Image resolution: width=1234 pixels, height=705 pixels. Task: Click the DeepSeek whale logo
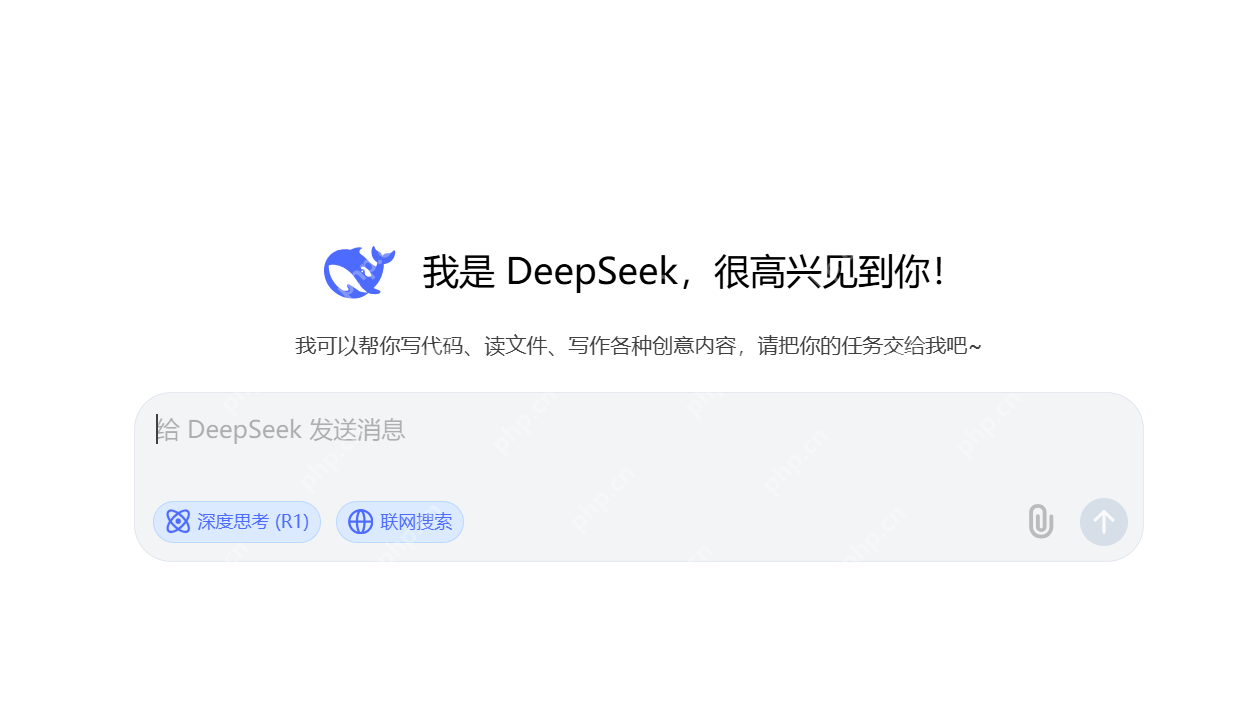coord(359,271)
